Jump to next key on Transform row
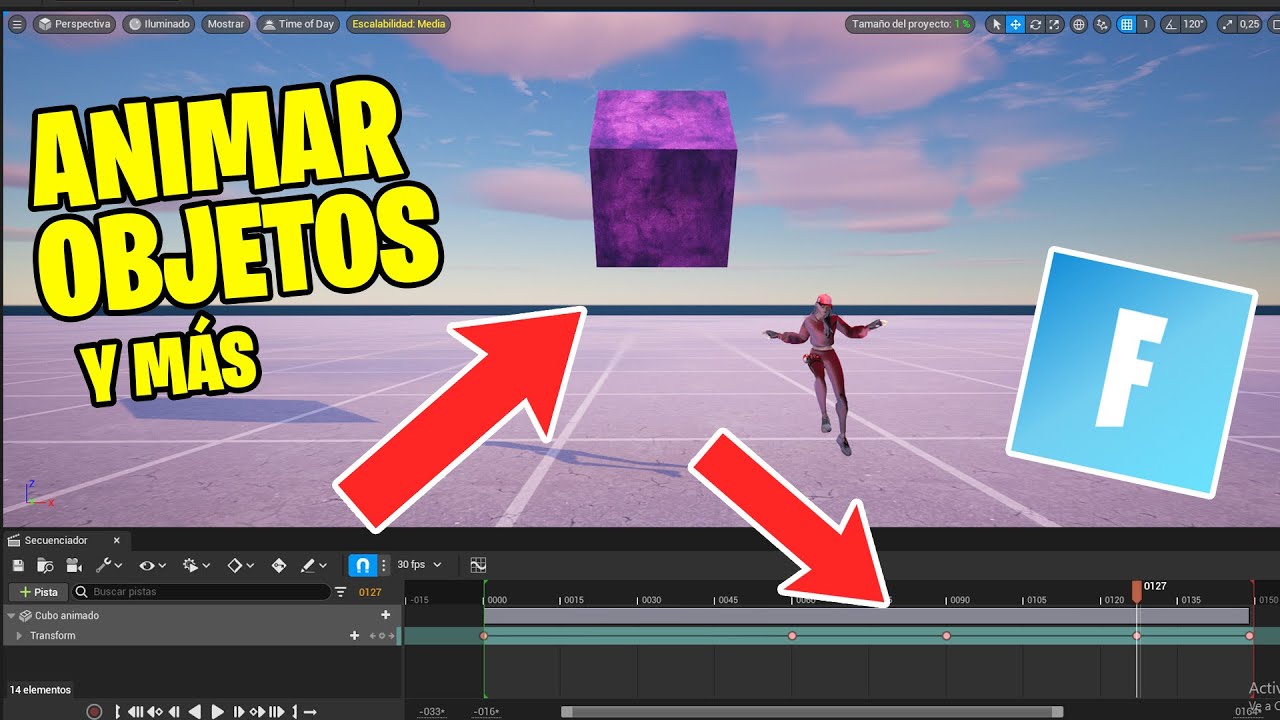Screen dimensions: 1280x720 point(391,636)
